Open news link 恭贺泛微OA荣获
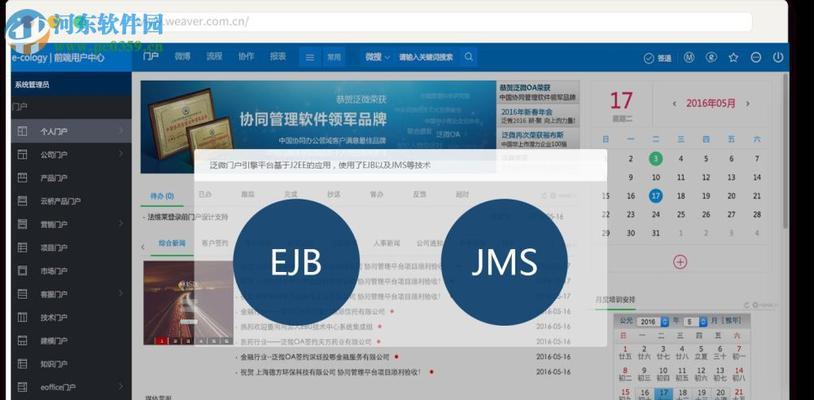814x400 pixels. 525,88
